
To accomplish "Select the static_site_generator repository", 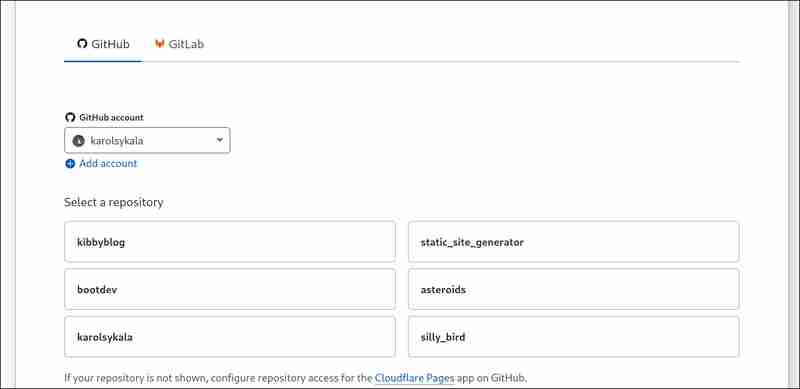I will tap(573, 242).
